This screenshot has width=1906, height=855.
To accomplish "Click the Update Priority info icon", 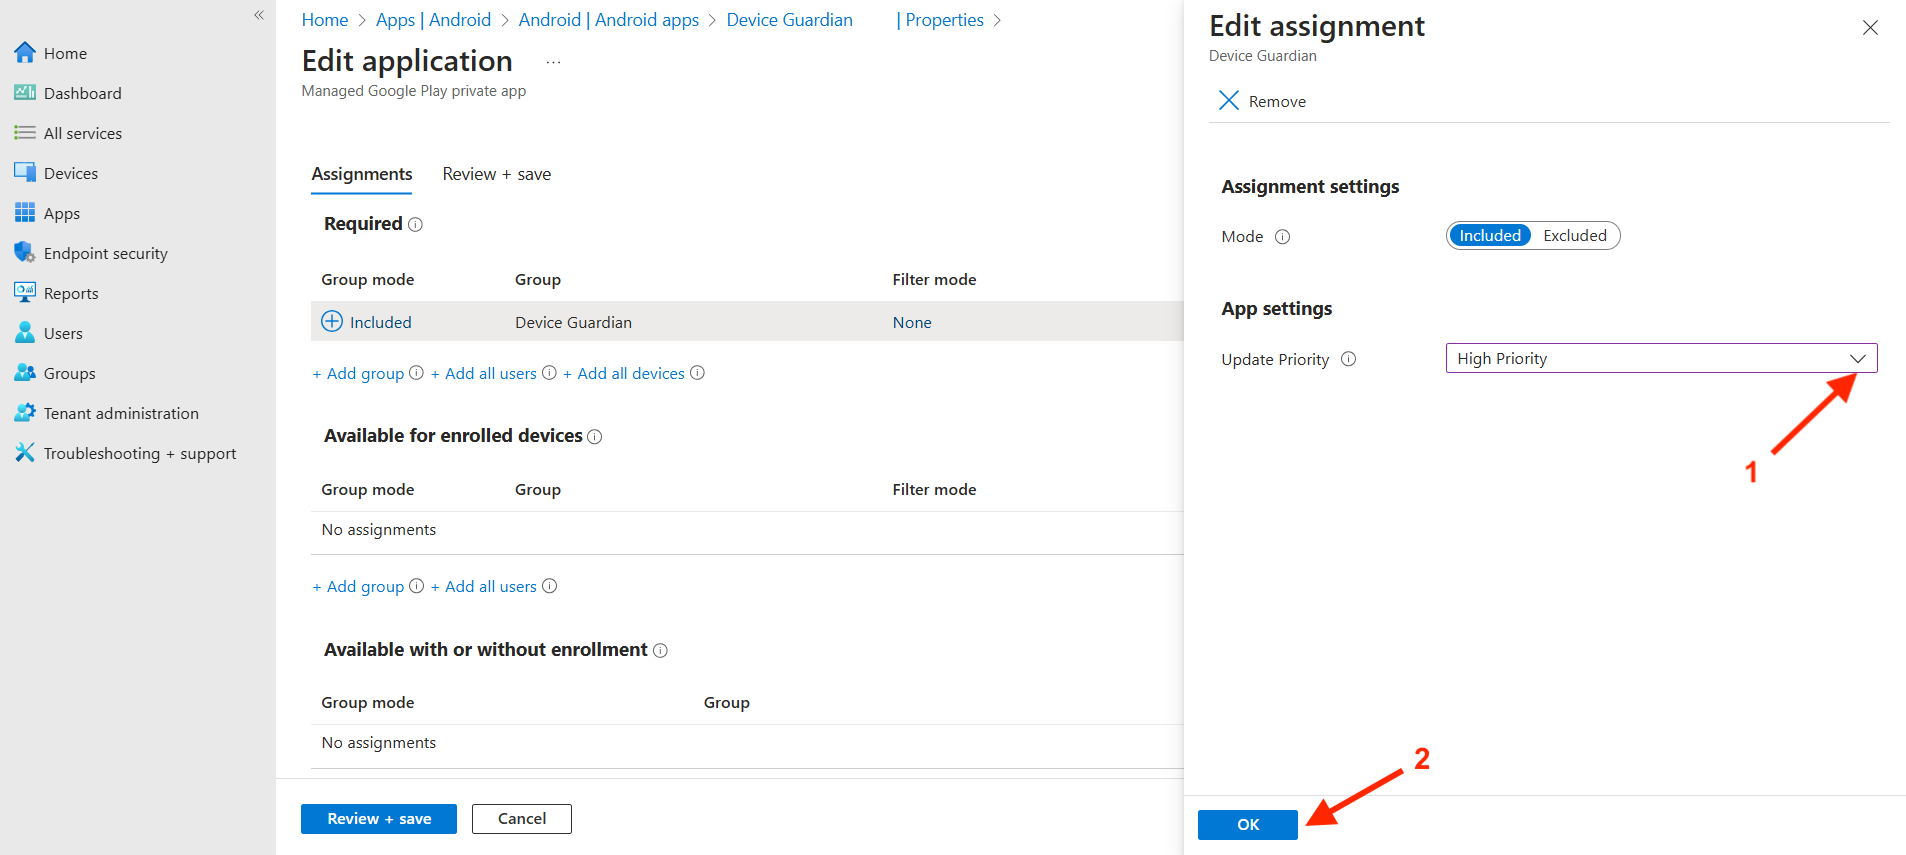I will click(1348, 359).
